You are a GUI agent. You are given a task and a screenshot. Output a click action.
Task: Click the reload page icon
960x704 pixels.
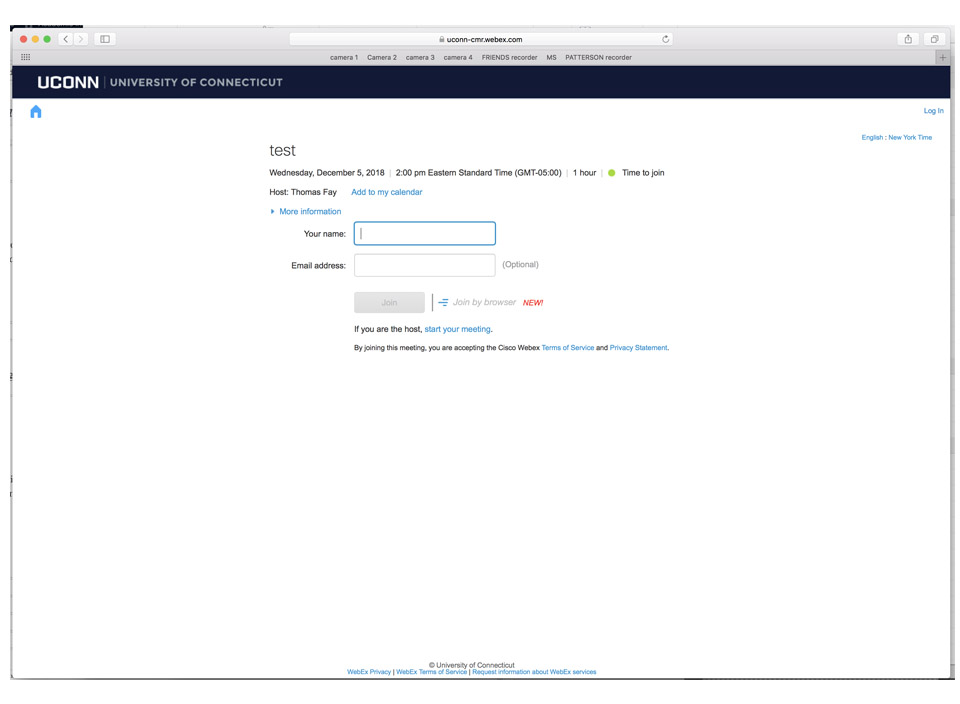(665, 39)
